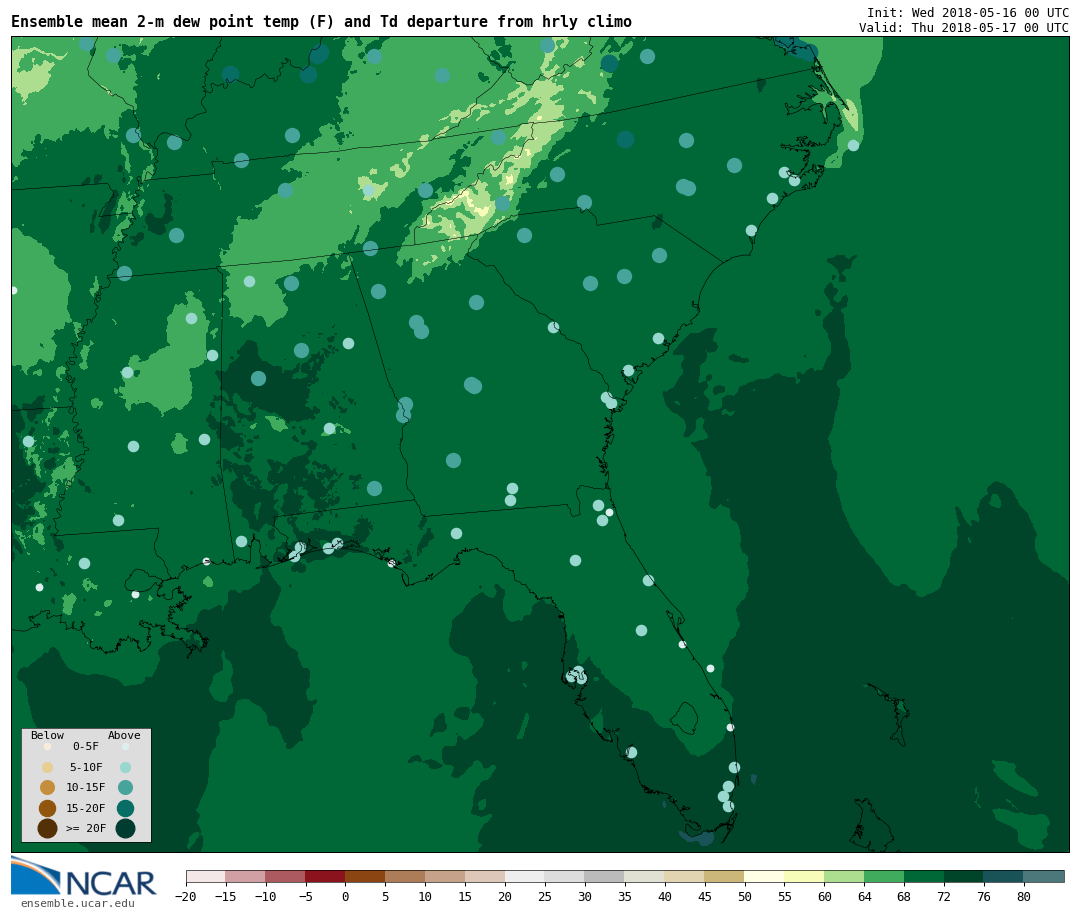Click the colorbar swatch right of 80

[1044, 876]
